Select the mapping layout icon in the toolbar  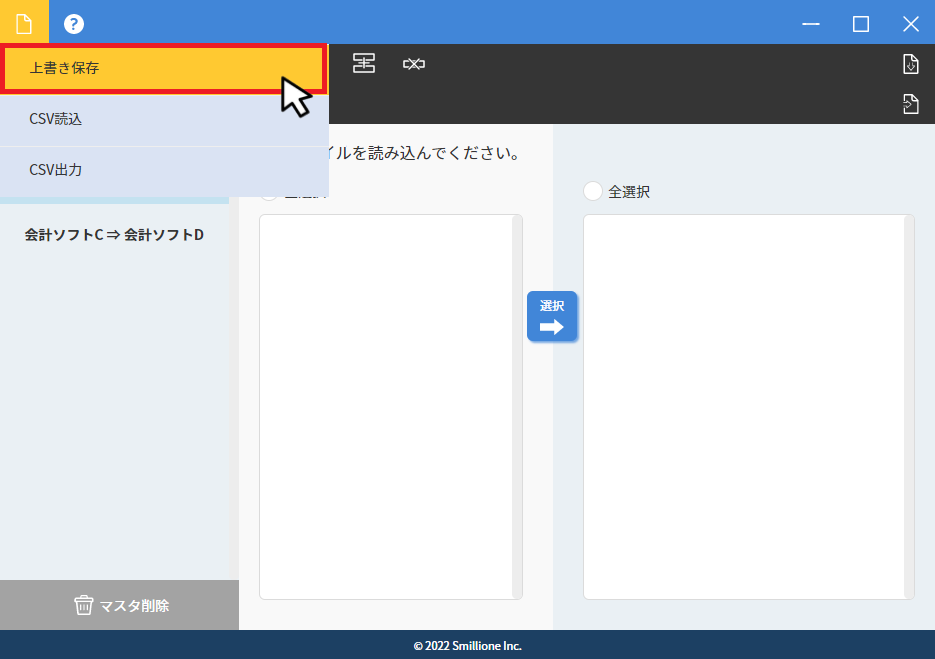click(363, 63)
